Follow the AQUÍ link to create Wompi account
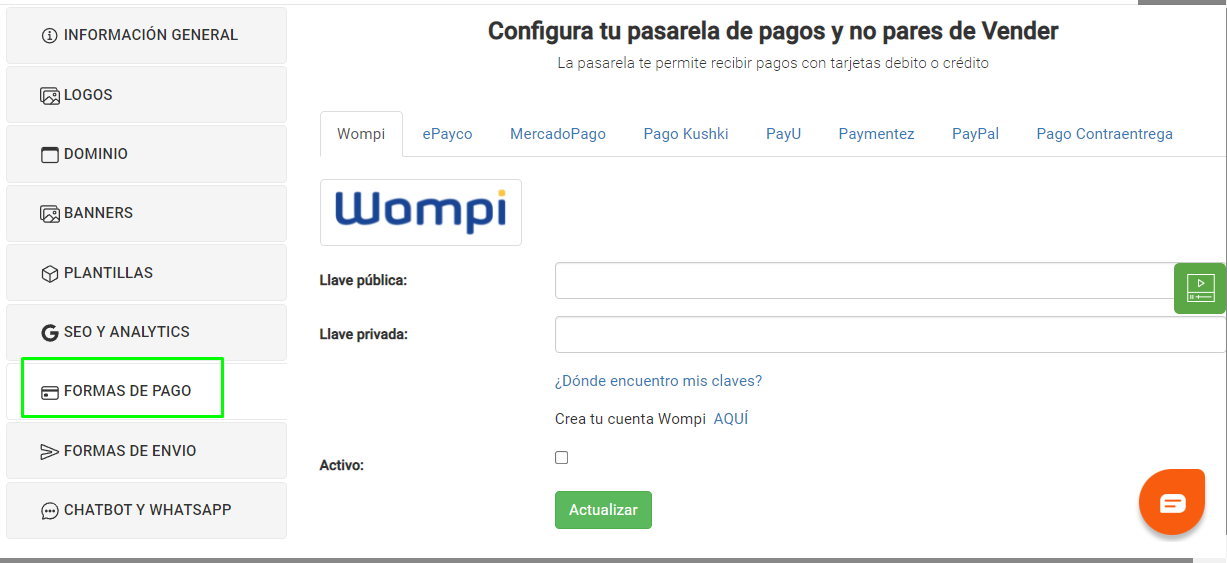This screenshot has width=1227, height=563. click(731, 419)
